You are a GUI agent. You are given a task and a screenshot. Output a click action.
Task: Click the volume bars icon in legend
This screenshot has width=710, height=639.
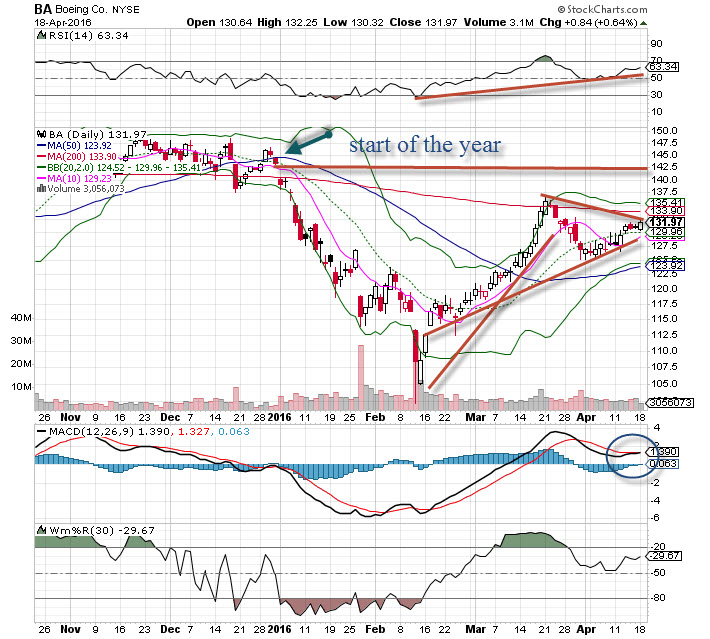[x=40, y=186]
